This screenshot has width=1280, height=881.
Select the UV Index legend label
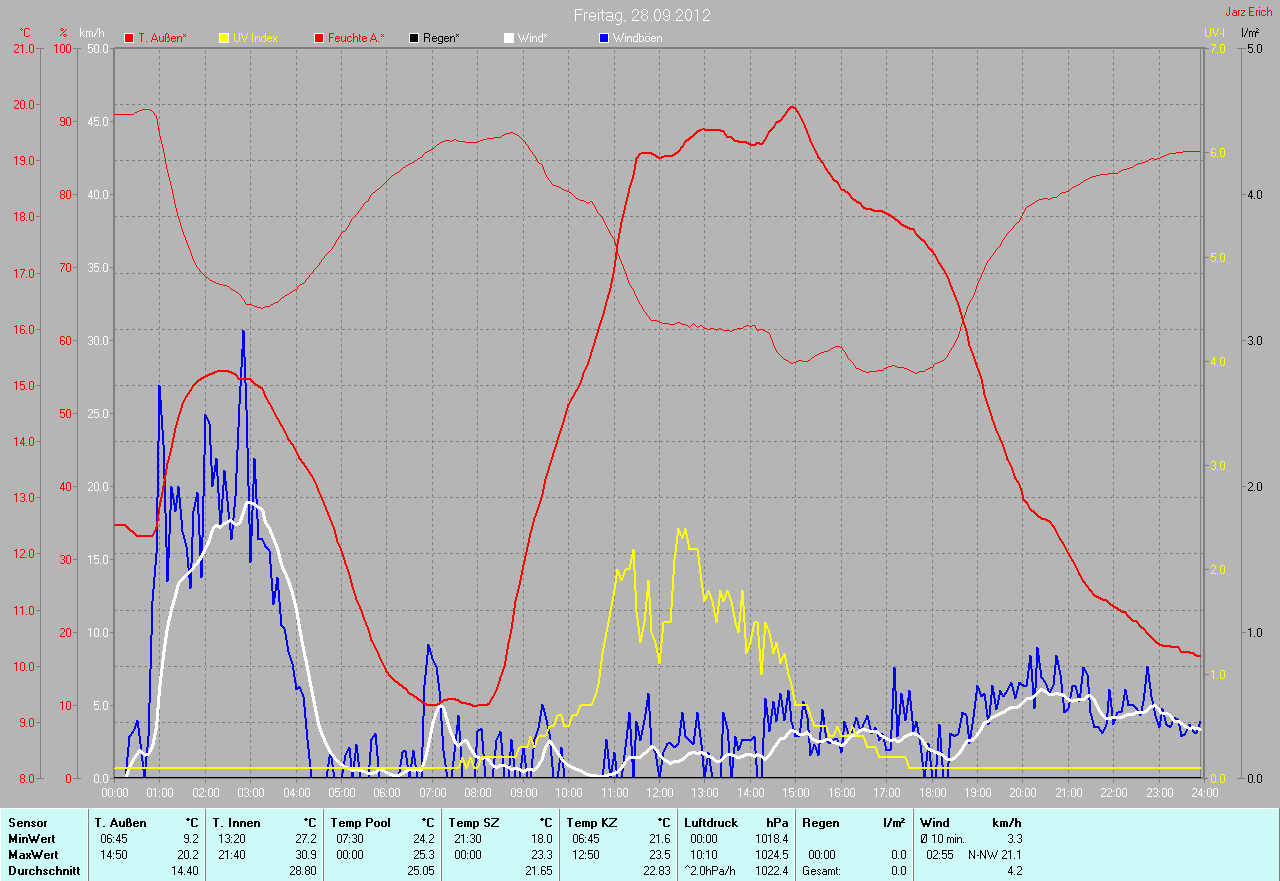coord(255,38)
